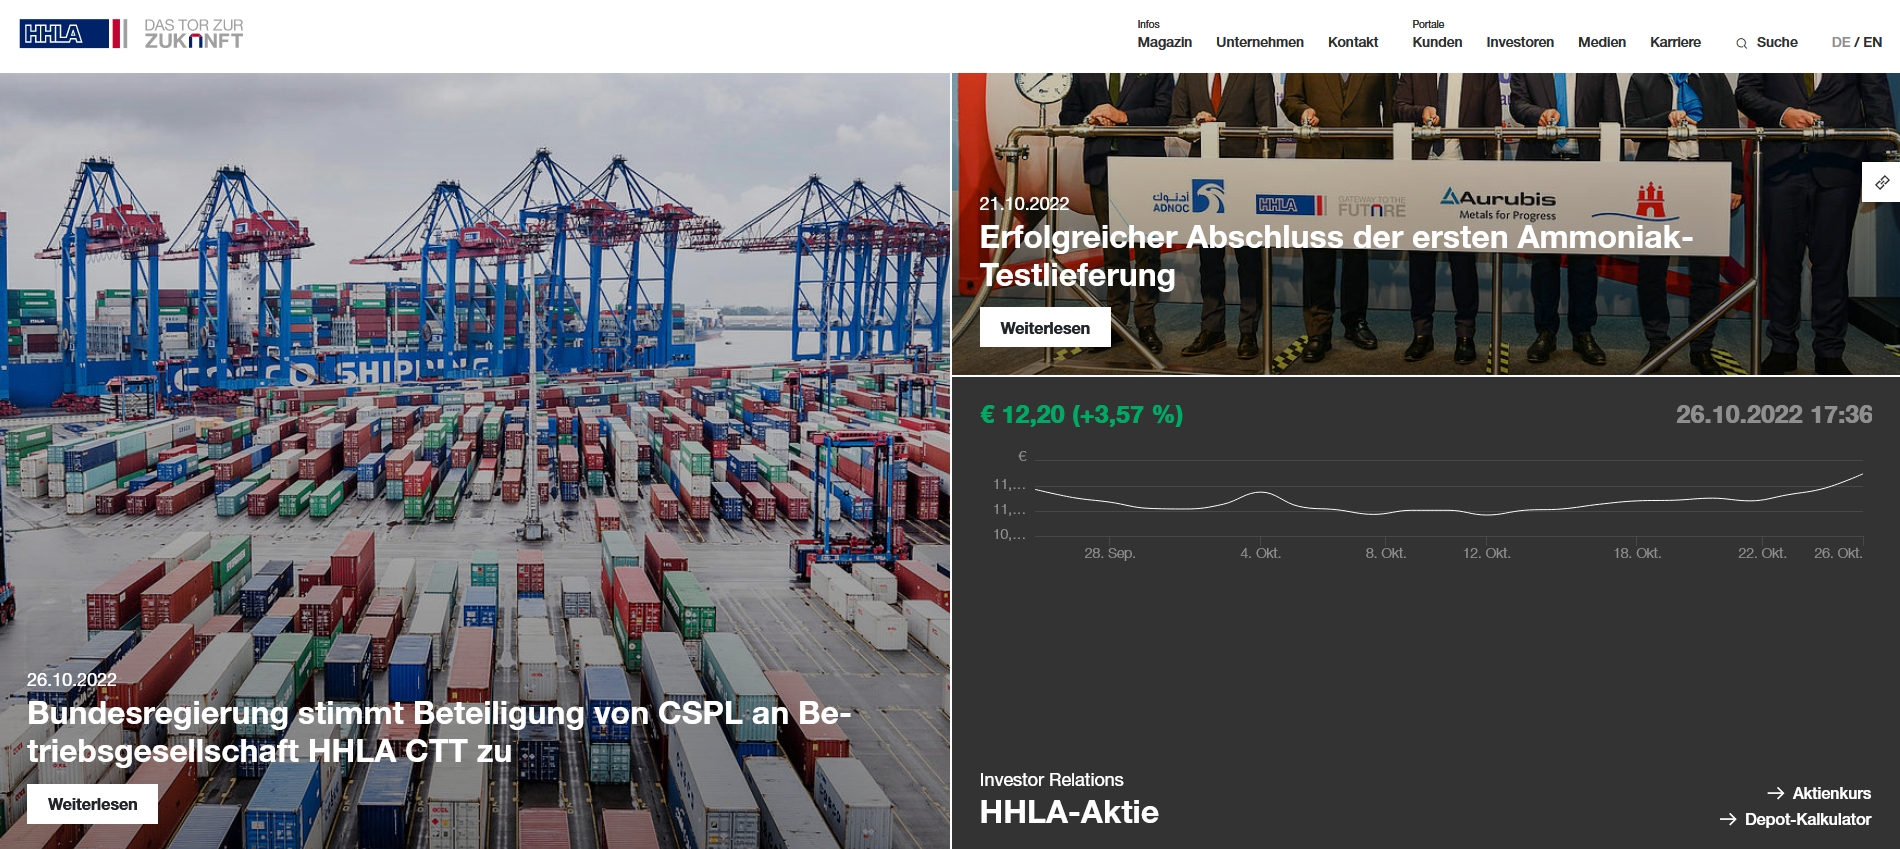Click the 18. Okt. chart axis label
The image size is (1900, 849).
[1637, 553]
